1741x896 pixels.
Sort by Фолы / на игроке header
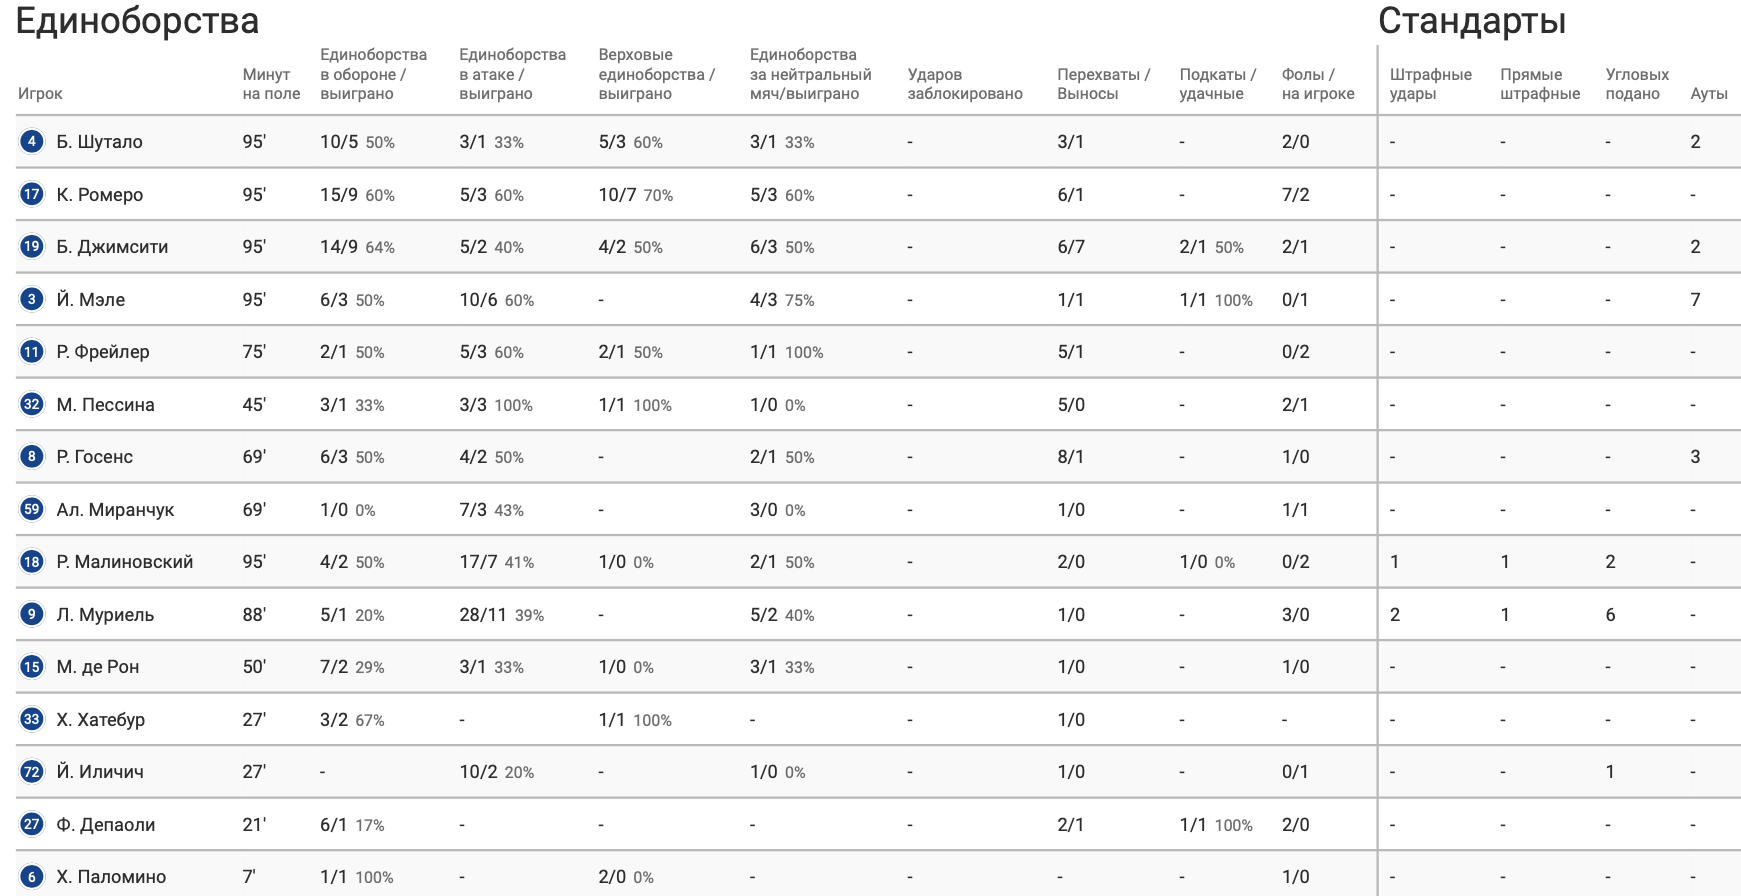coord(1318,84)
